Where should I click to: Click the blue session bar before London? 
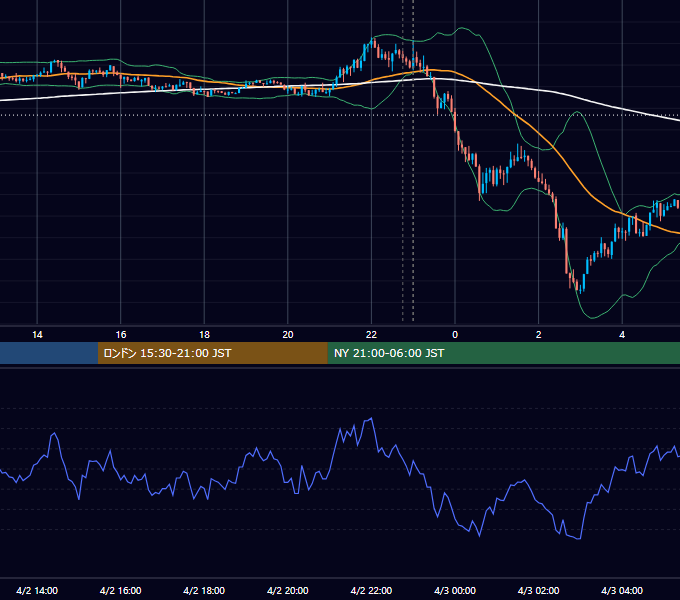coord(49,353)
